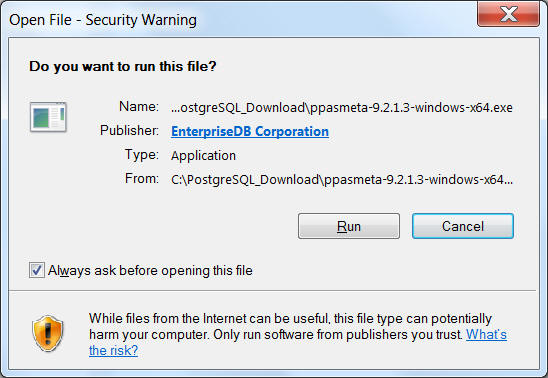Click the separator line above the warning text
548x378 pixels.
pos(272,290)
